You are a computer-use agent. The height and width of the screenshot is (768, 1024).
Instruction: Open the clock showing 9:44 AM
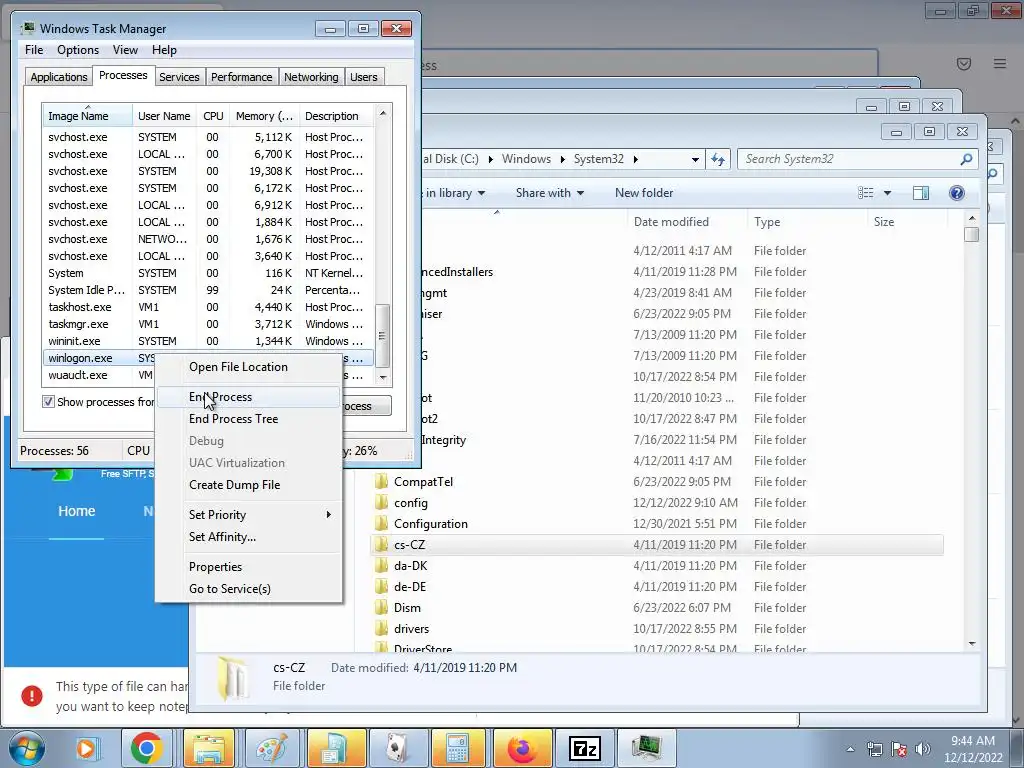coord(972,749)
